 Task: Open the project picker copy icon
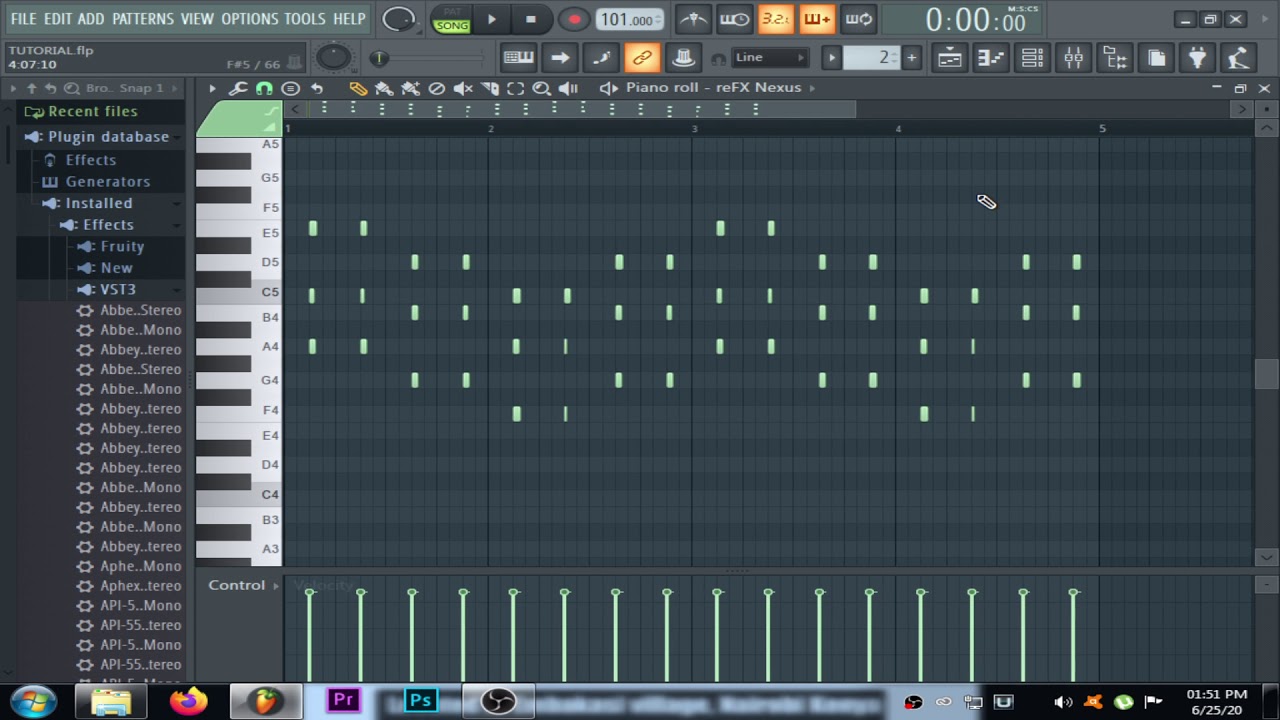tap(1156, 58)
